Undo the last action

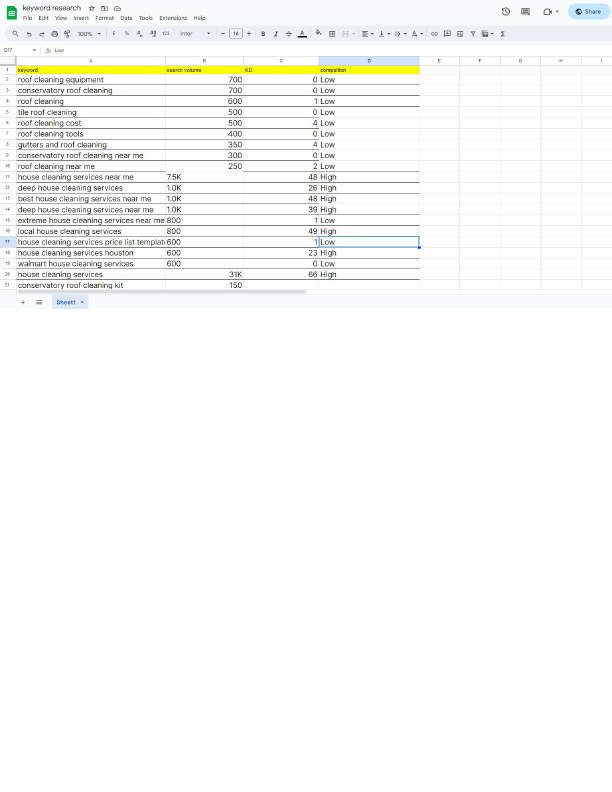click(29, 34)
